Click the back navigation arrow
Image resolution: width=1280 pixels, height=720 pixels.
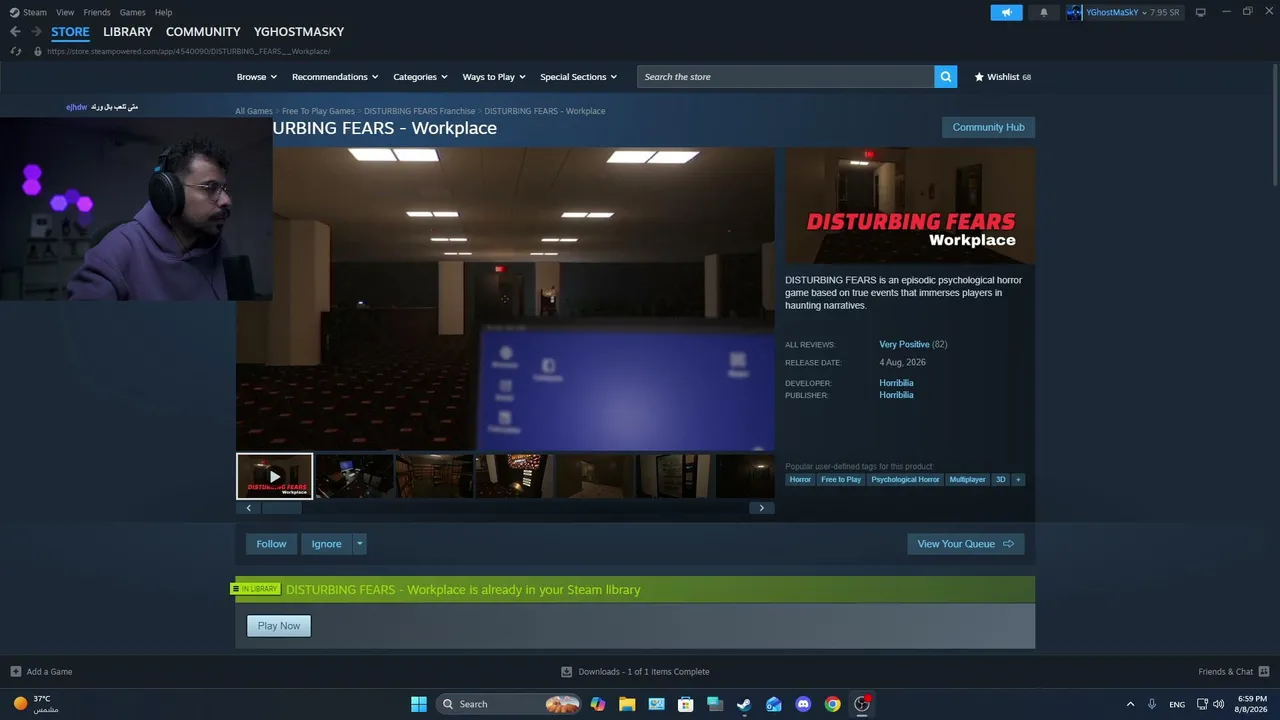15,32
